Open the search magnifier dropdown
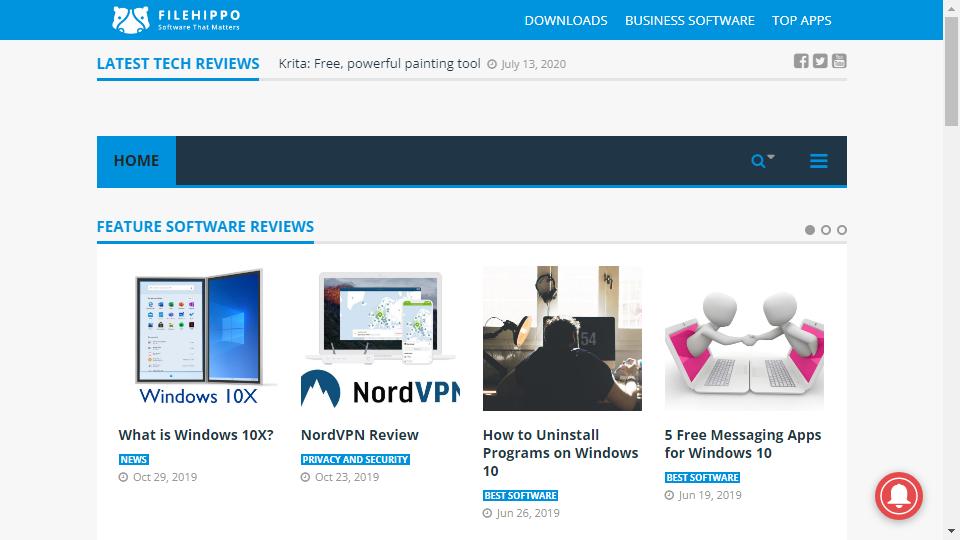 (x=762, y=160)
